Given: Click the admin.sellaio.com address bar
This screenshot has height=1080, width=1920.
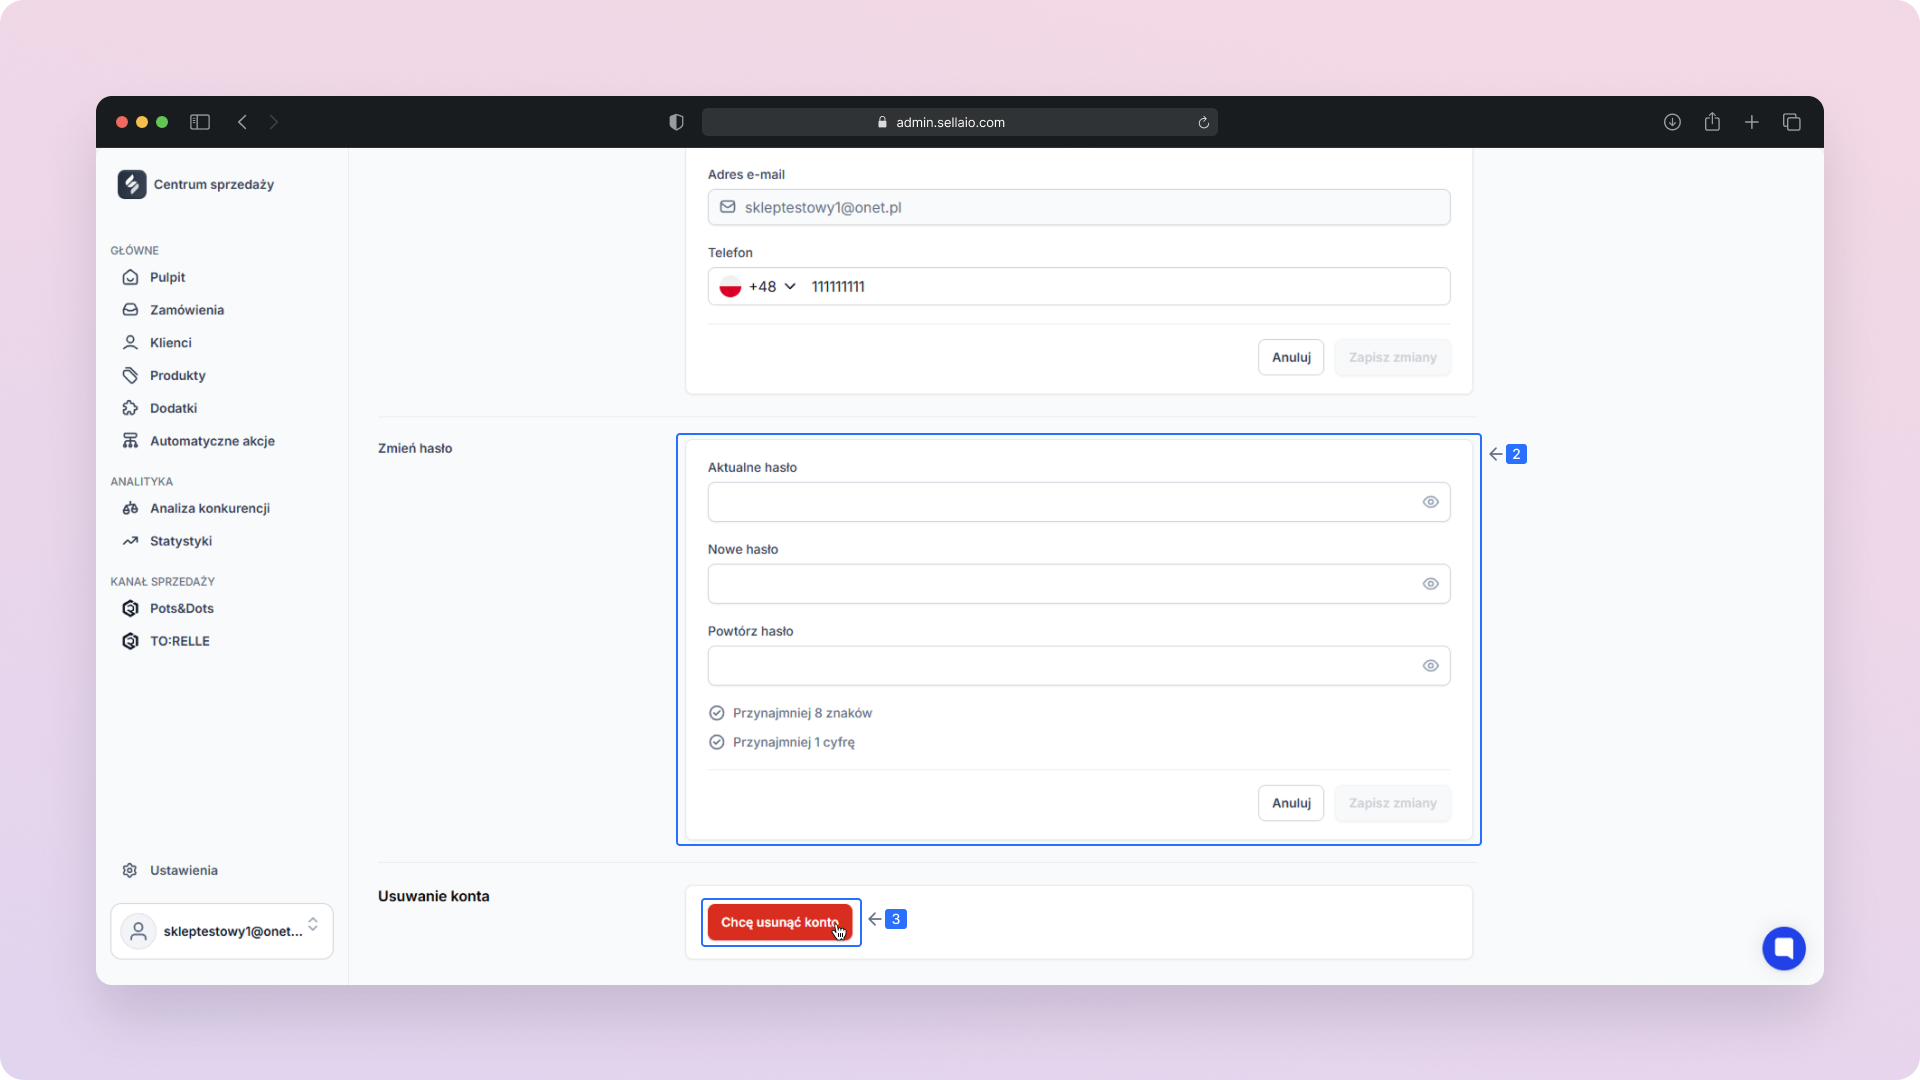Looking at the screenshot, I should click(x=959, y=122).
